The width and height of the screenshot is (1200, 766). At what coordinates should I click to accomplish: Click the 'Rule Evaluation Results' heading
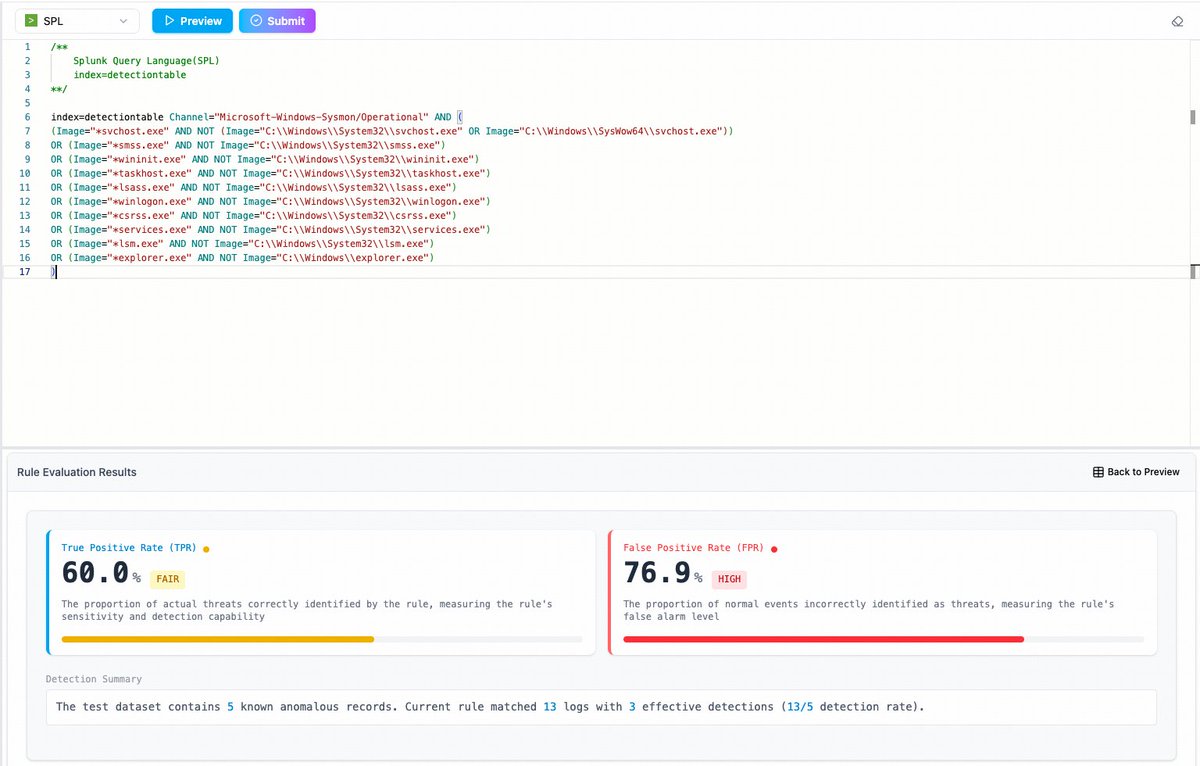77,472
